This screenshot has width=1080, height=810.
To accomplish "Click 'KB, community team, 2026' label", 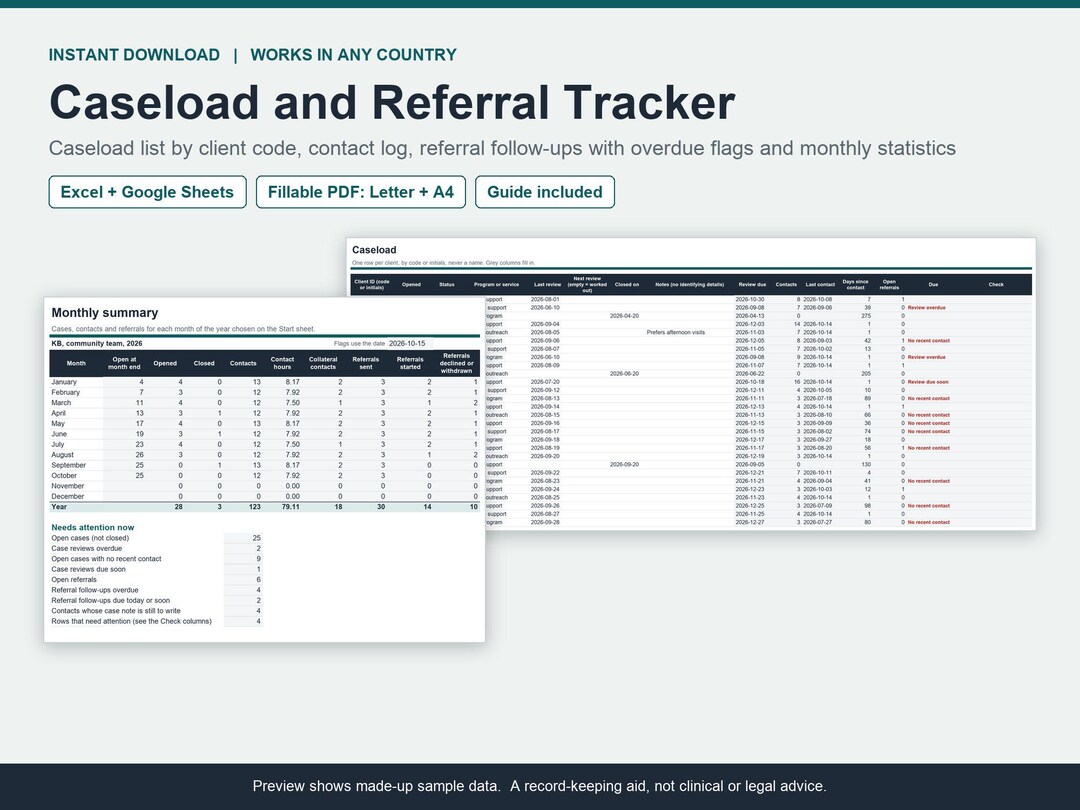I will point(97,343).
